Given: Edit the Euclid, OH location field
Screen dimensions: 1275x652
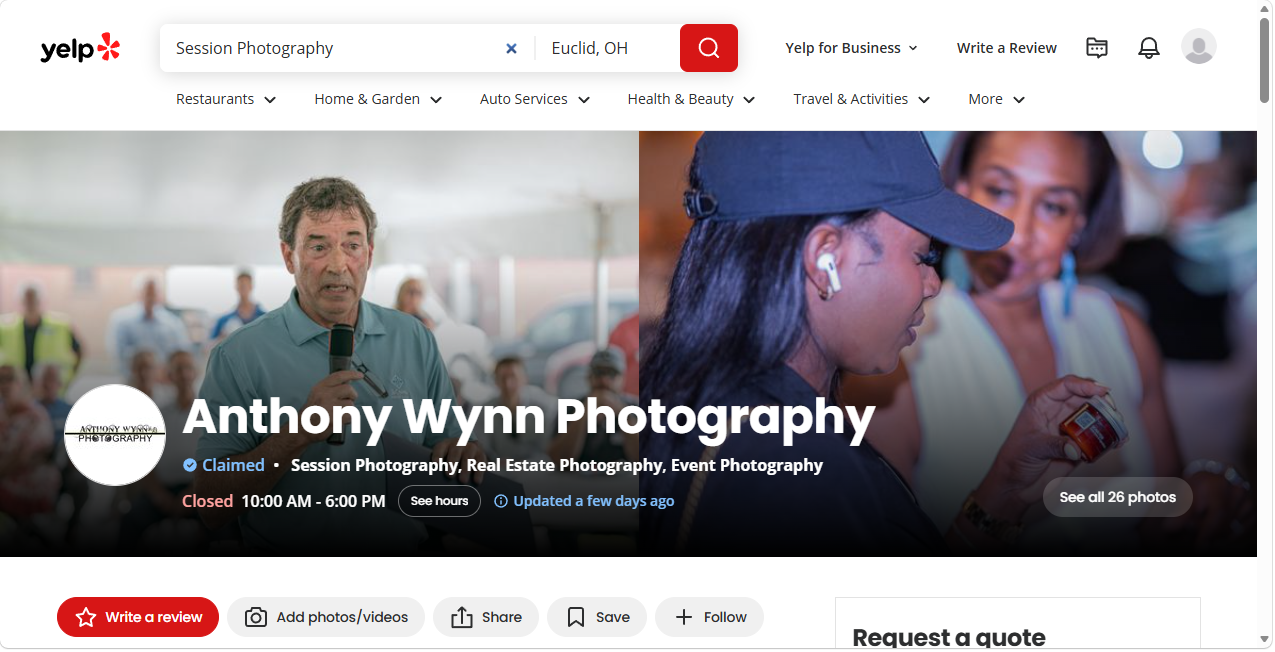Looking at the screenshot, I should pyautogui.click(x=608, y=48).
